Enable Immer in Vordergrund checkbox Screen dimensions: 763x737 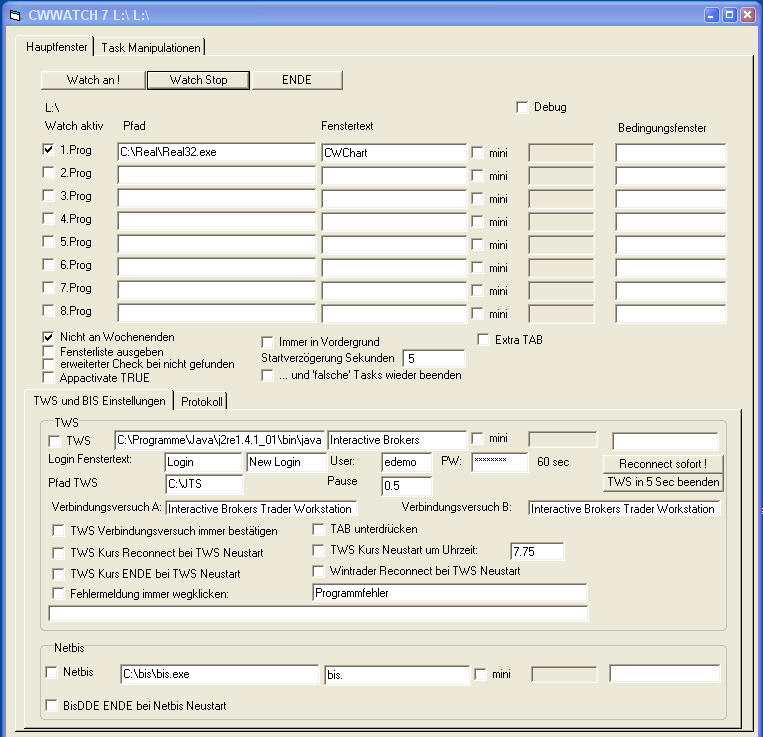268,342
